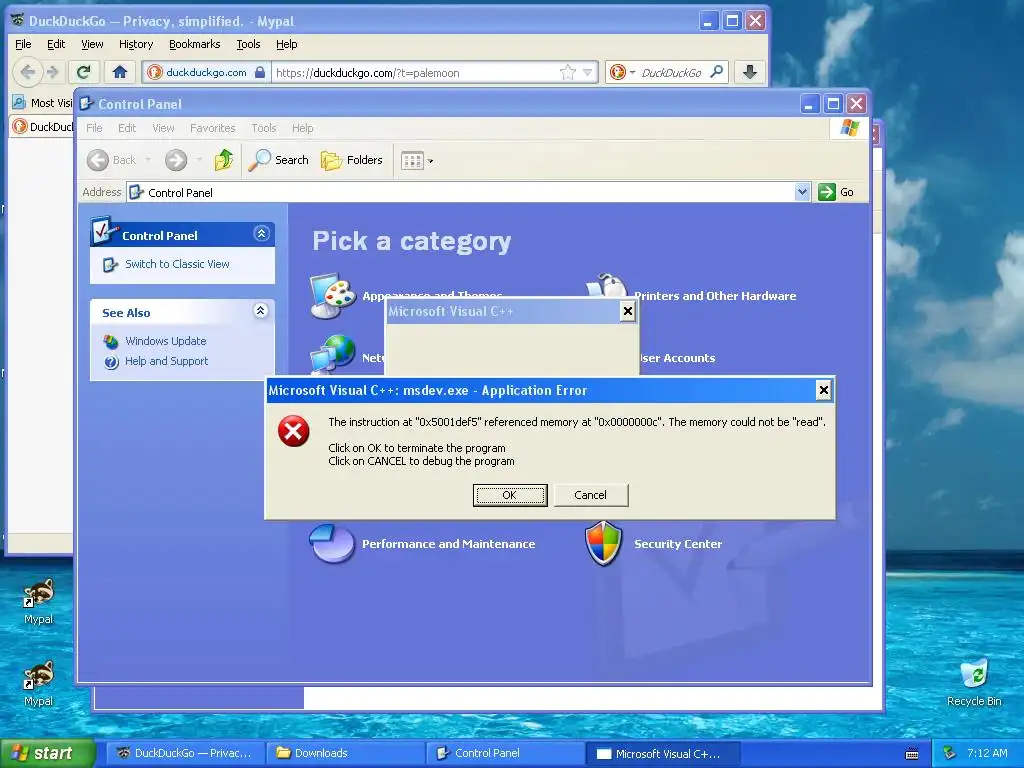Click the 7:12 AM taskbar clock
The width and height of the screenshot is (1024, 768).
coord(987,753)
